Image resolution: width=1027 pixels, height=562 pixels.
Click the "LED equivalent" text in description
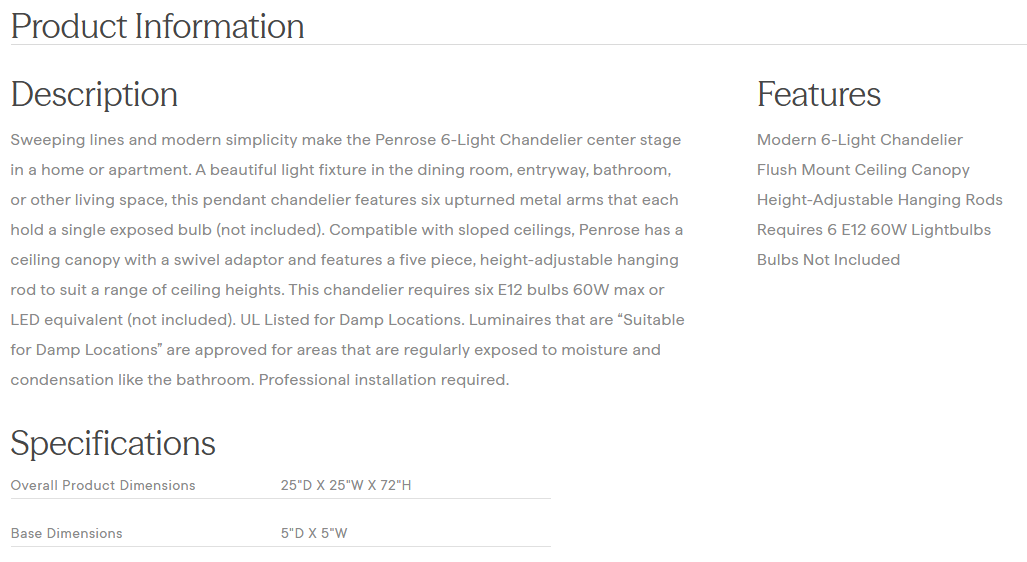68,320
